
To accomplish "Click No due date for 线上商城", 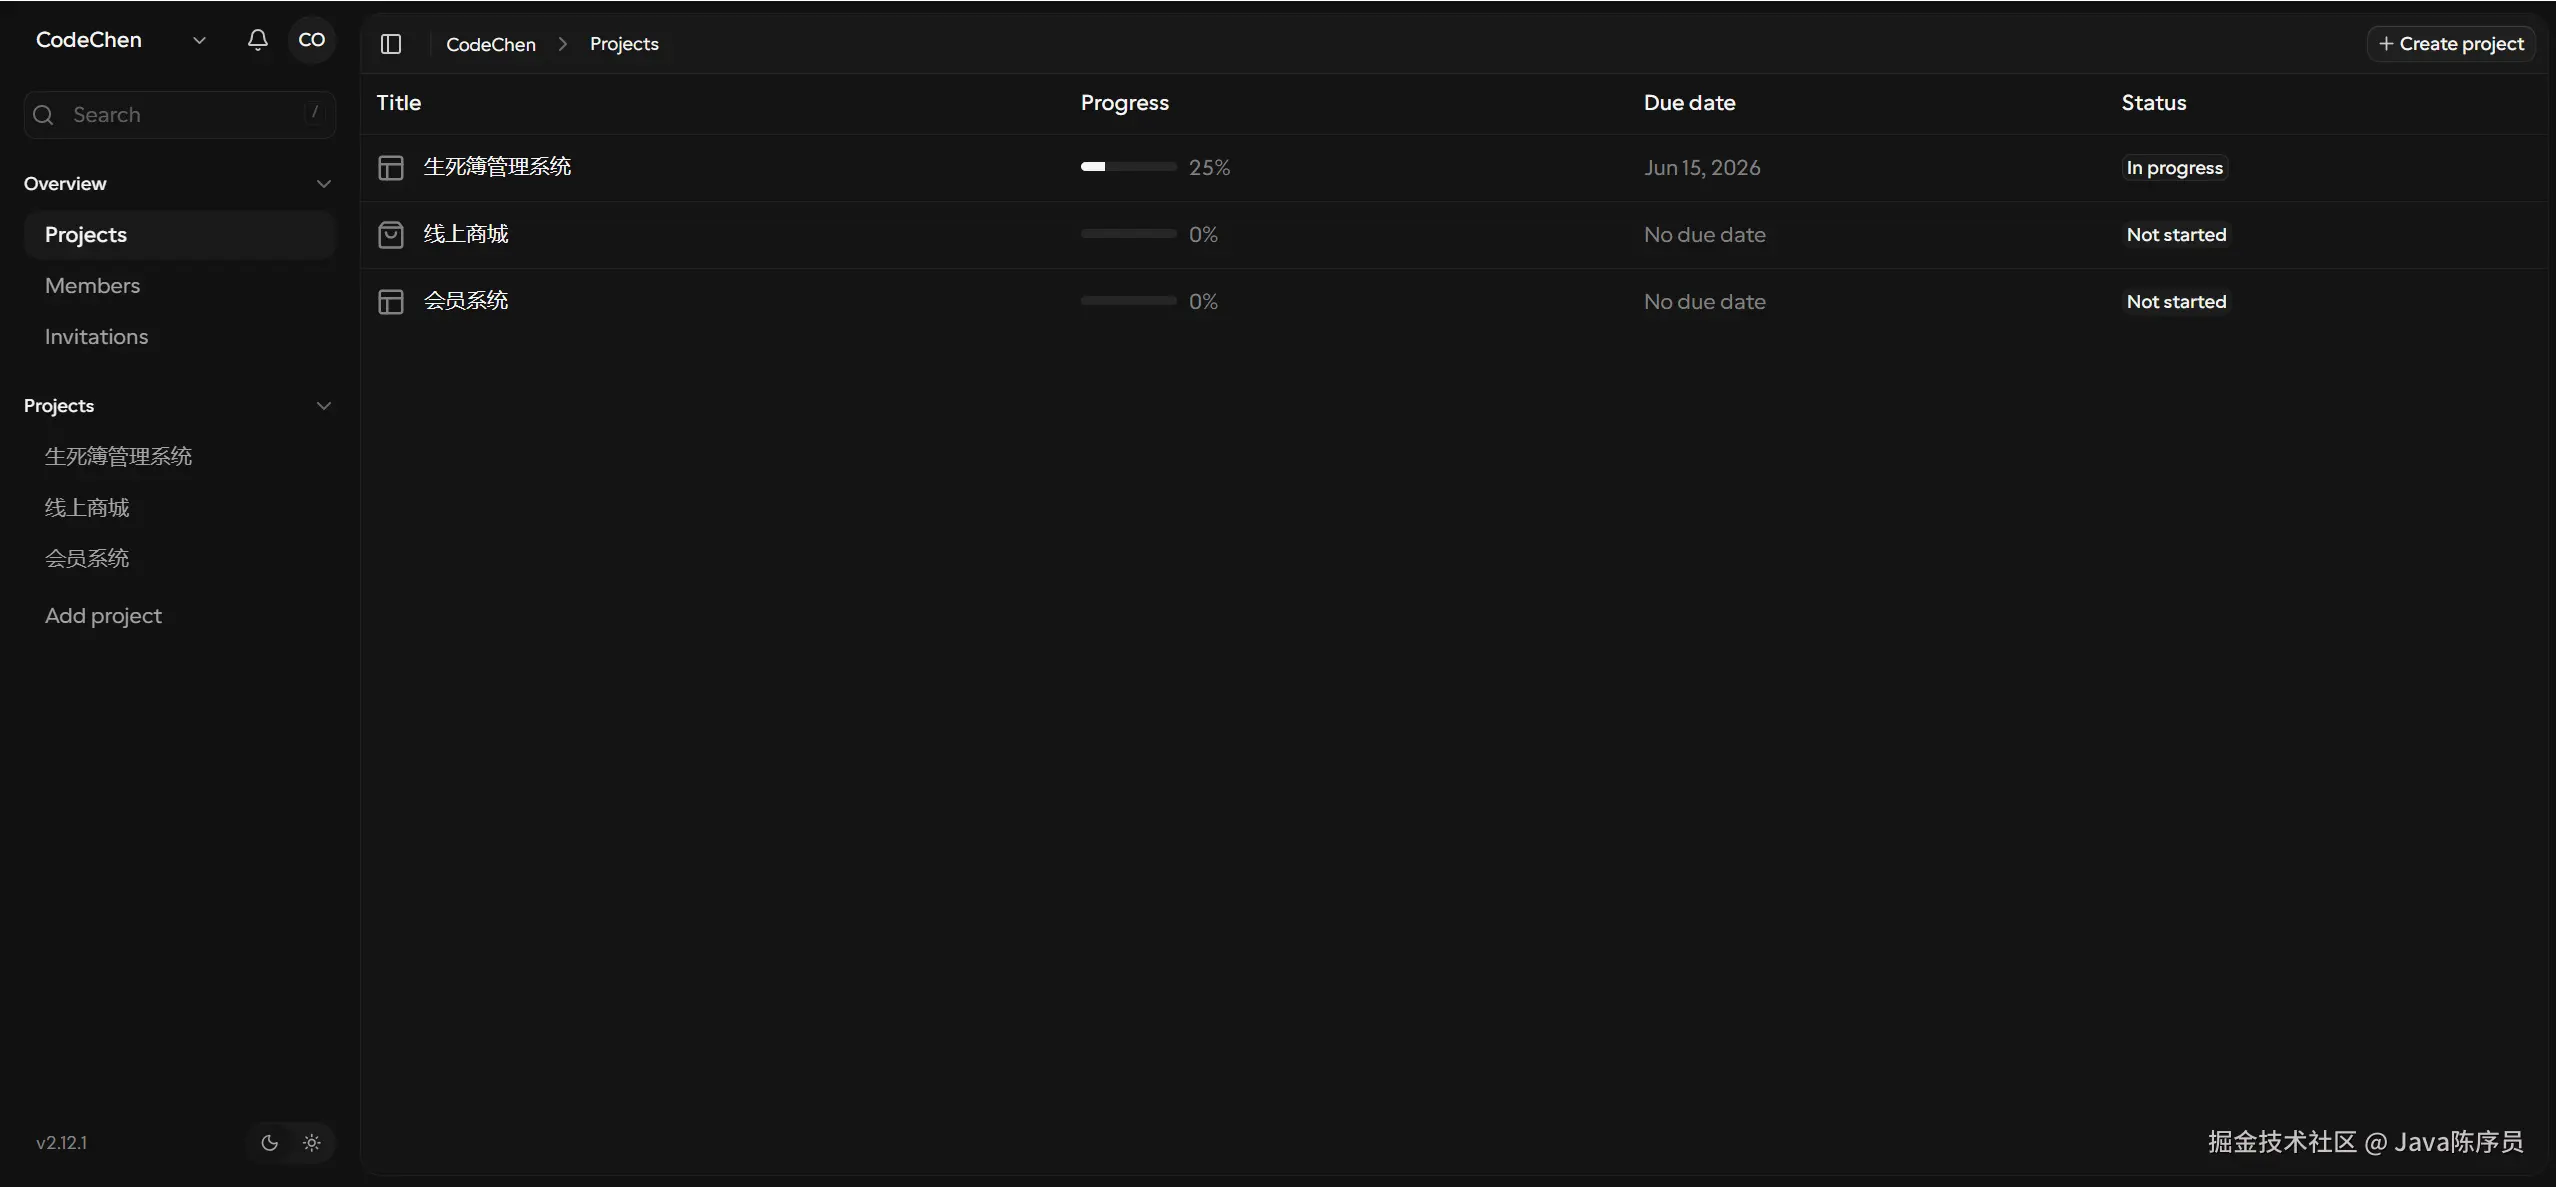I will pos(1704,235).
